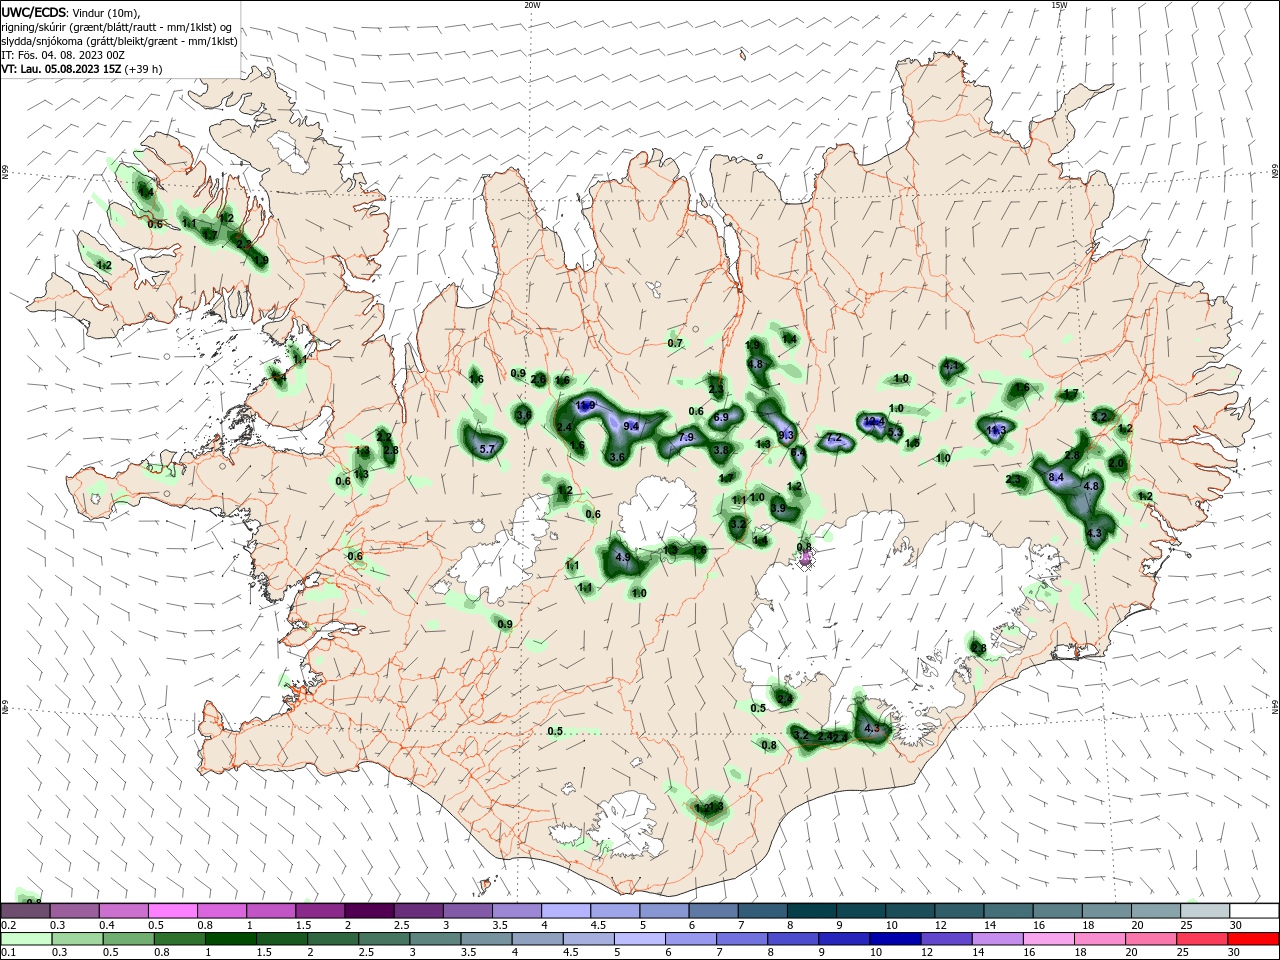Click the 11.3 precipitation value
The height and width of the screenshot is (960, 1280).
[x=997, y=430]
